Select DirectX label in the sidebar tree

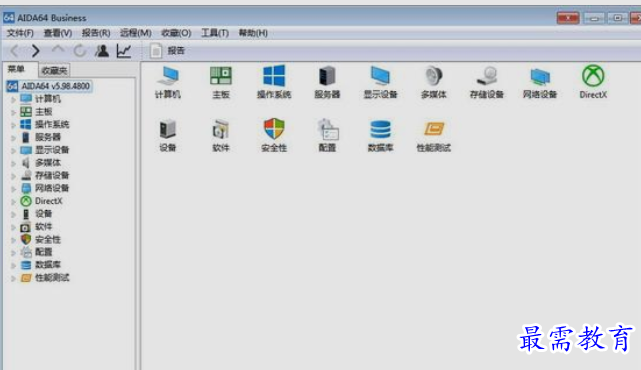click(49, 201)
